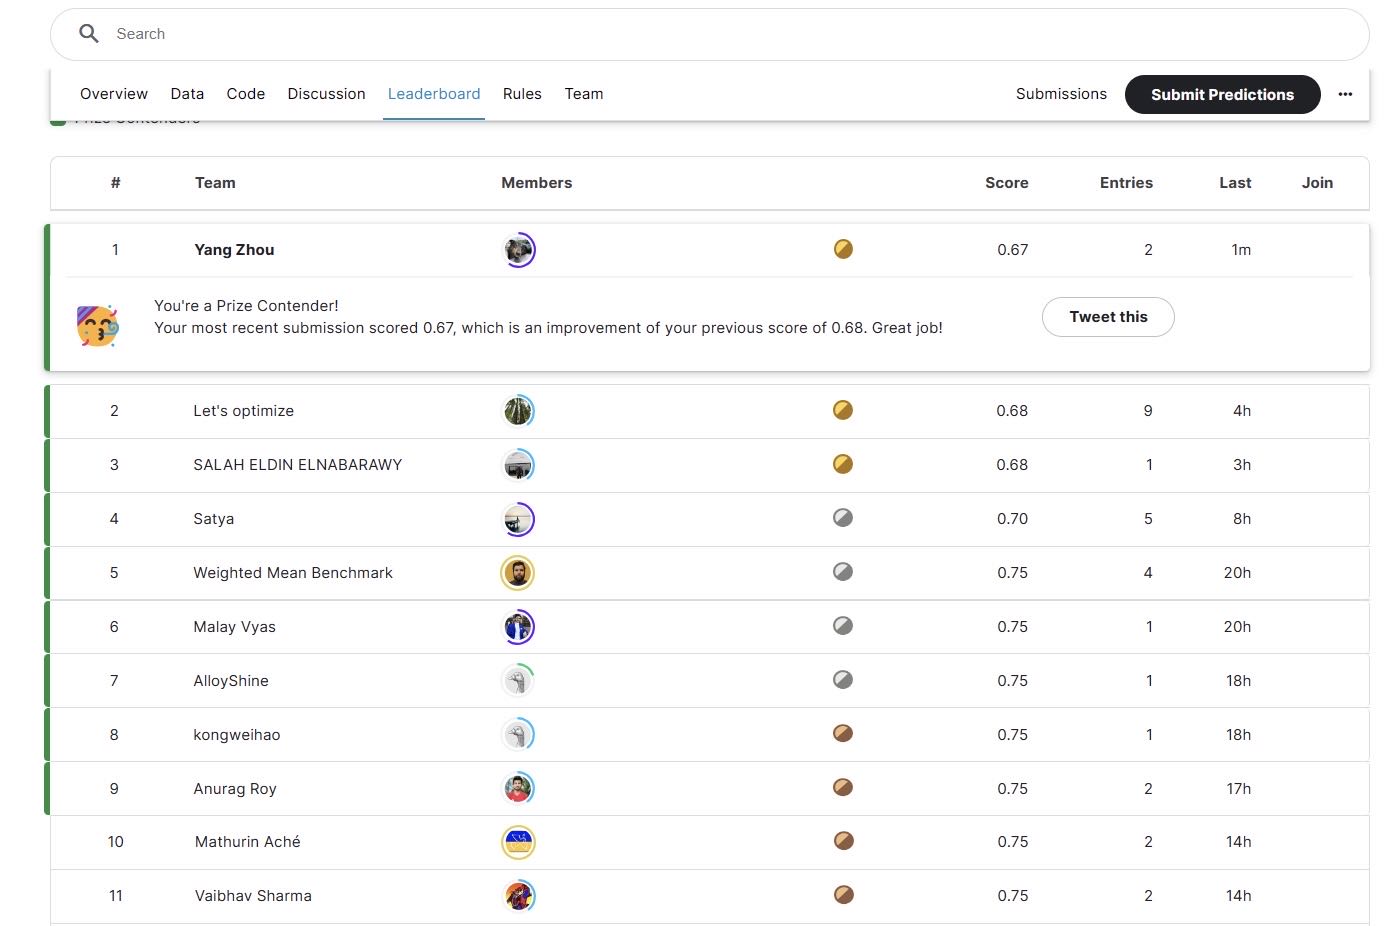Open the three-dot more options menu
Viewport: 1385px width, 926px height.
[x=1345, y=94]
